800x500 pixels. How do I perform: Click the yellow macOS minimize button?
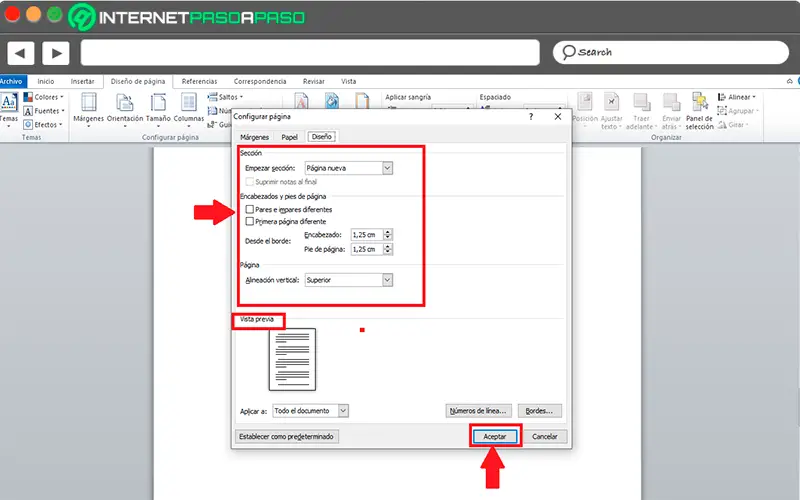pyautogui.click(x=33, y=14)
